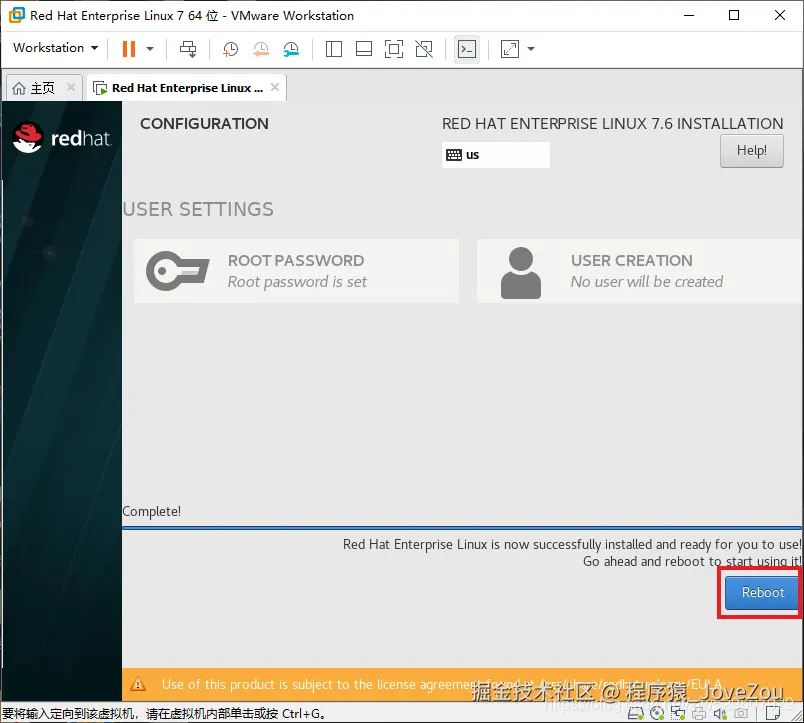Toggle the library sidebar view
The height and width of the screenshot is (723, 804).
click(334, 49)
